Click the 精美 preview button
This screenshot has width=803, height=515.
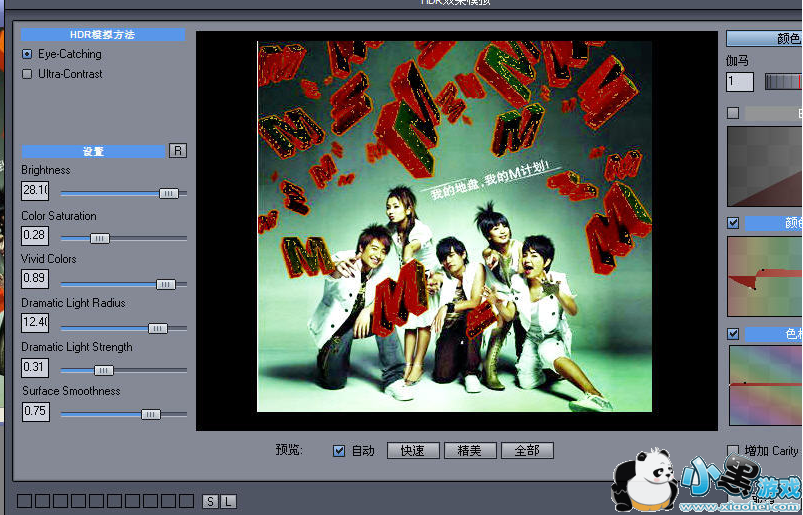[x=470, y=450]
